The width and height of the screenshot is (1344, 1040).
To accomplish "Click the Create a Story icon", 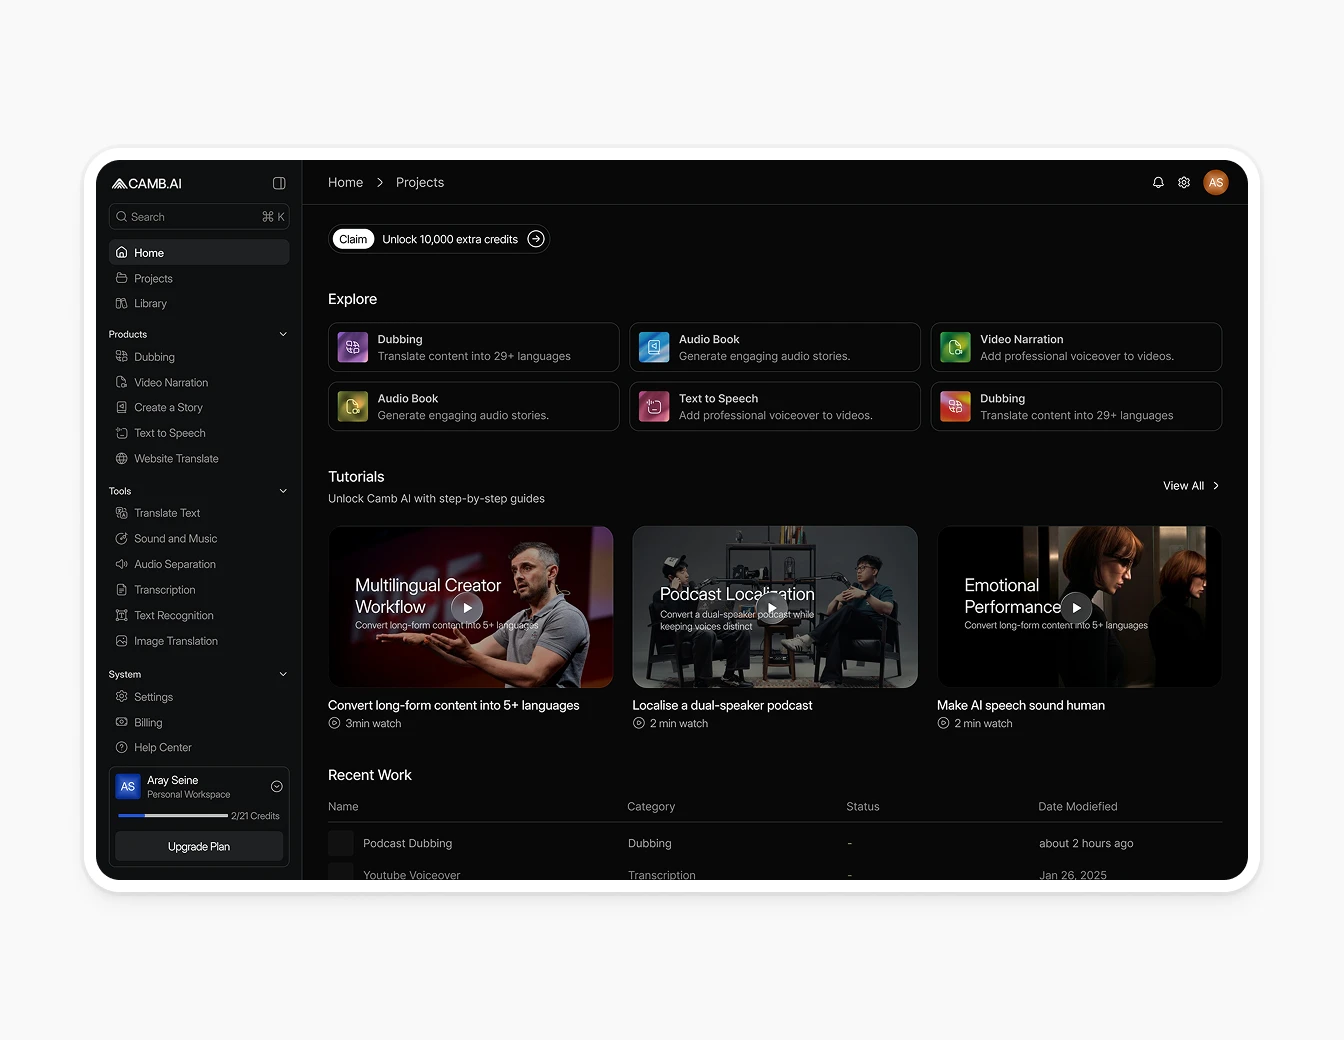I will click(122, 407).
